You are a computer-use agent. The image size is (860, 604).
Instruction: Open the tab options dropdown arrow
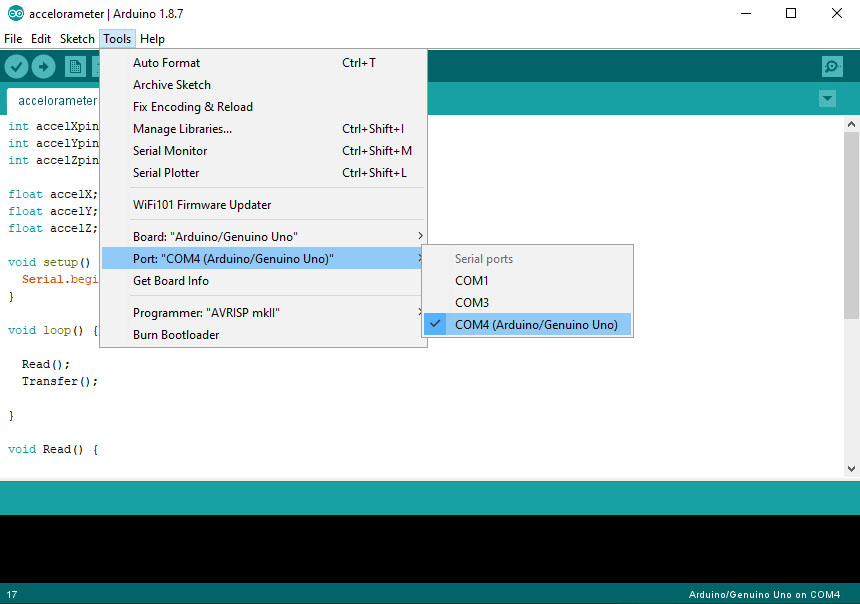pos(827,98)
